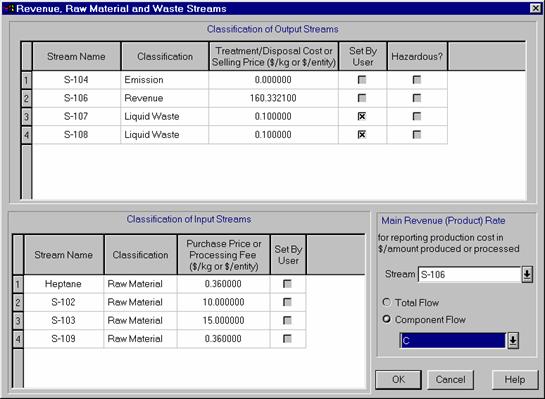Select input row 2 header
Image resolution: width=545 pixels, height=399 pixels.
(18, 302)
